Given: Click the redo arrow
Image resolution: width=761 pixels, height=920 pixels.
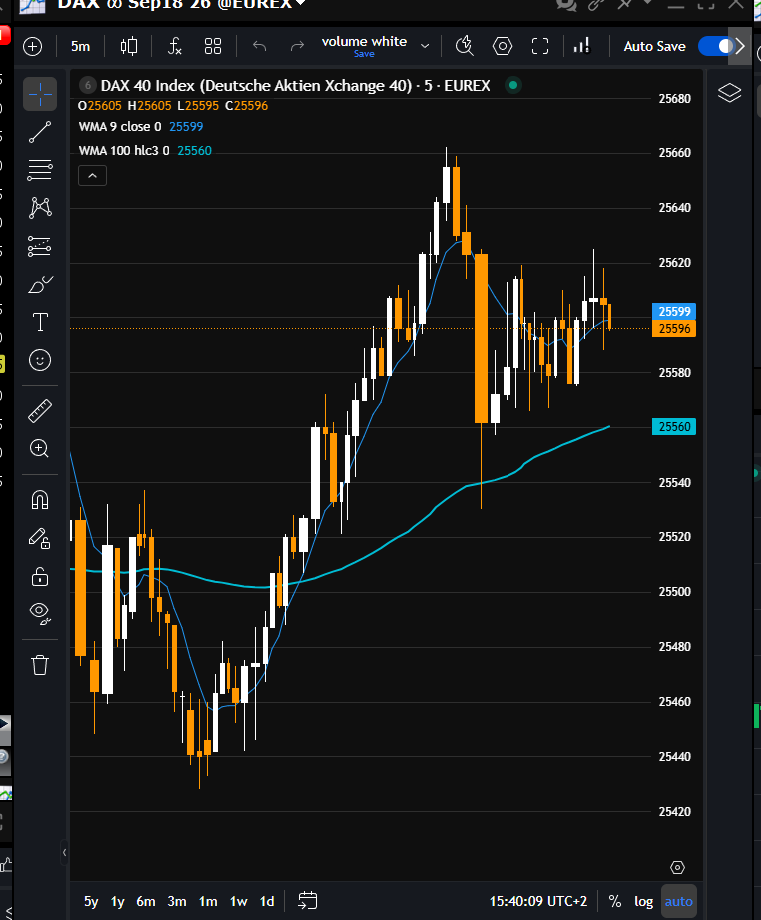Looking at the screenshot, I should click(297, 46).
